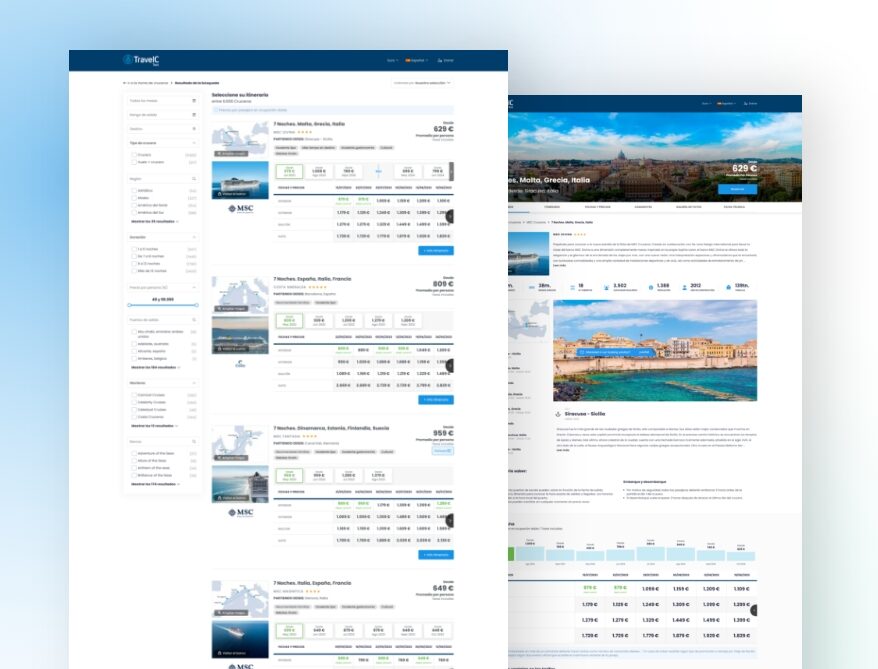Click blue itinerary button of España cruise

(436, 400)
